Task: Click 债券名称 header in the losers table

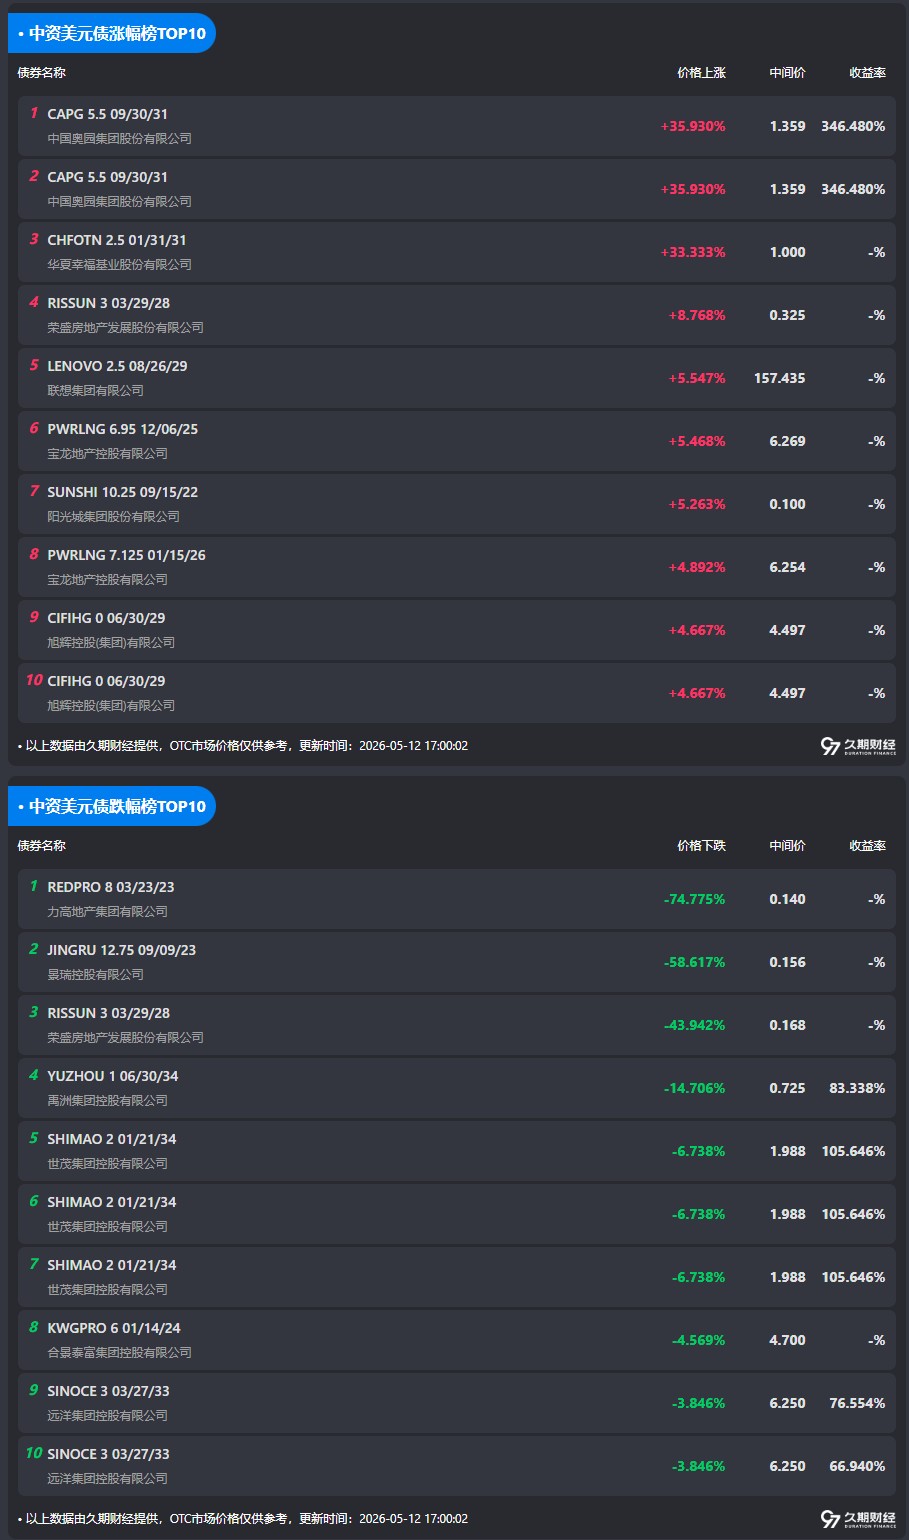Action: 42,846
